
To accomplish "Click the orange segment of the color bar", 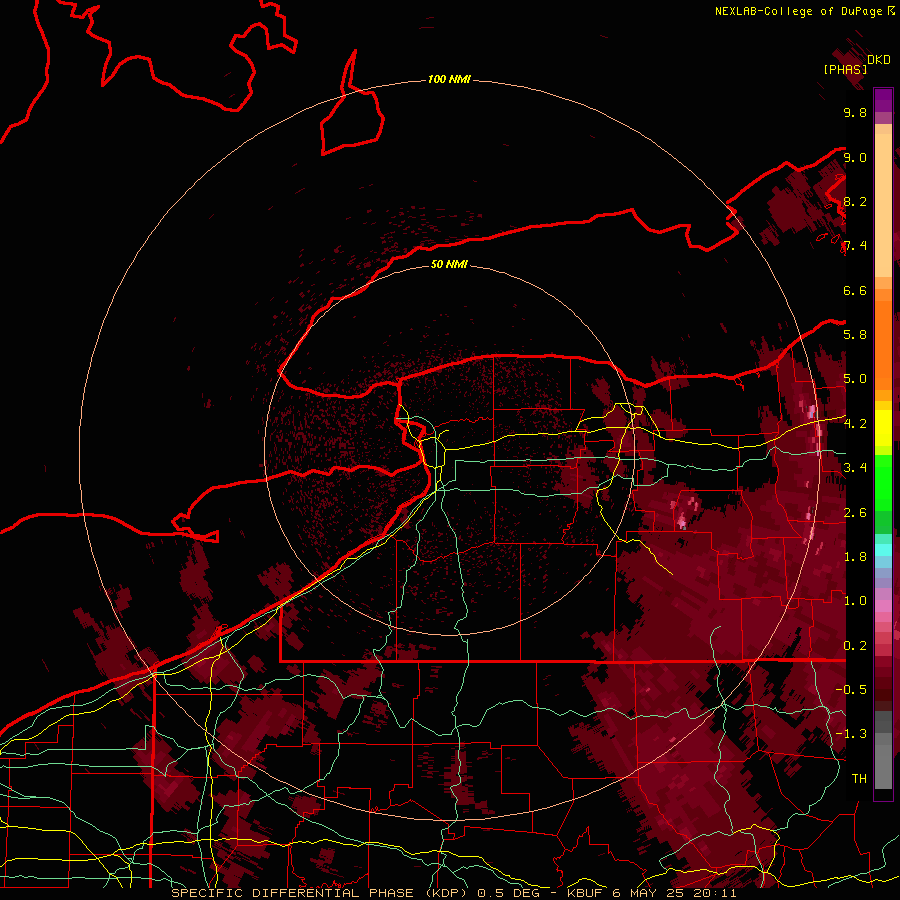I will pos(883,346).
